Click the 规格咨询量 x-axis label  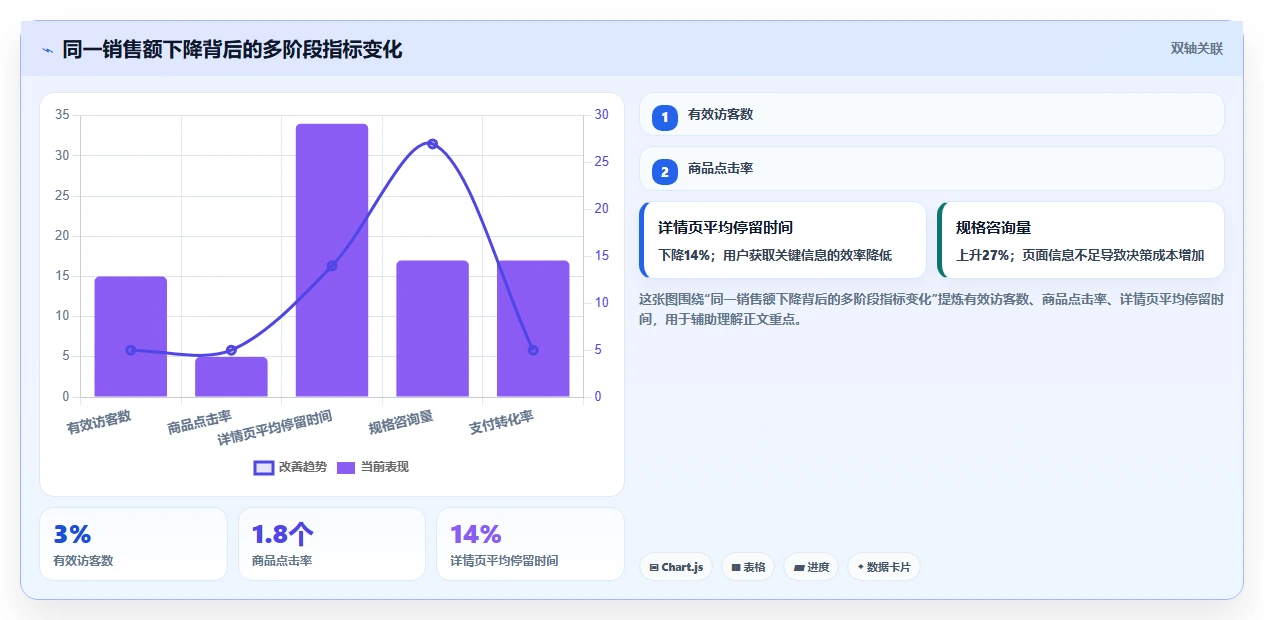[401, 422]
